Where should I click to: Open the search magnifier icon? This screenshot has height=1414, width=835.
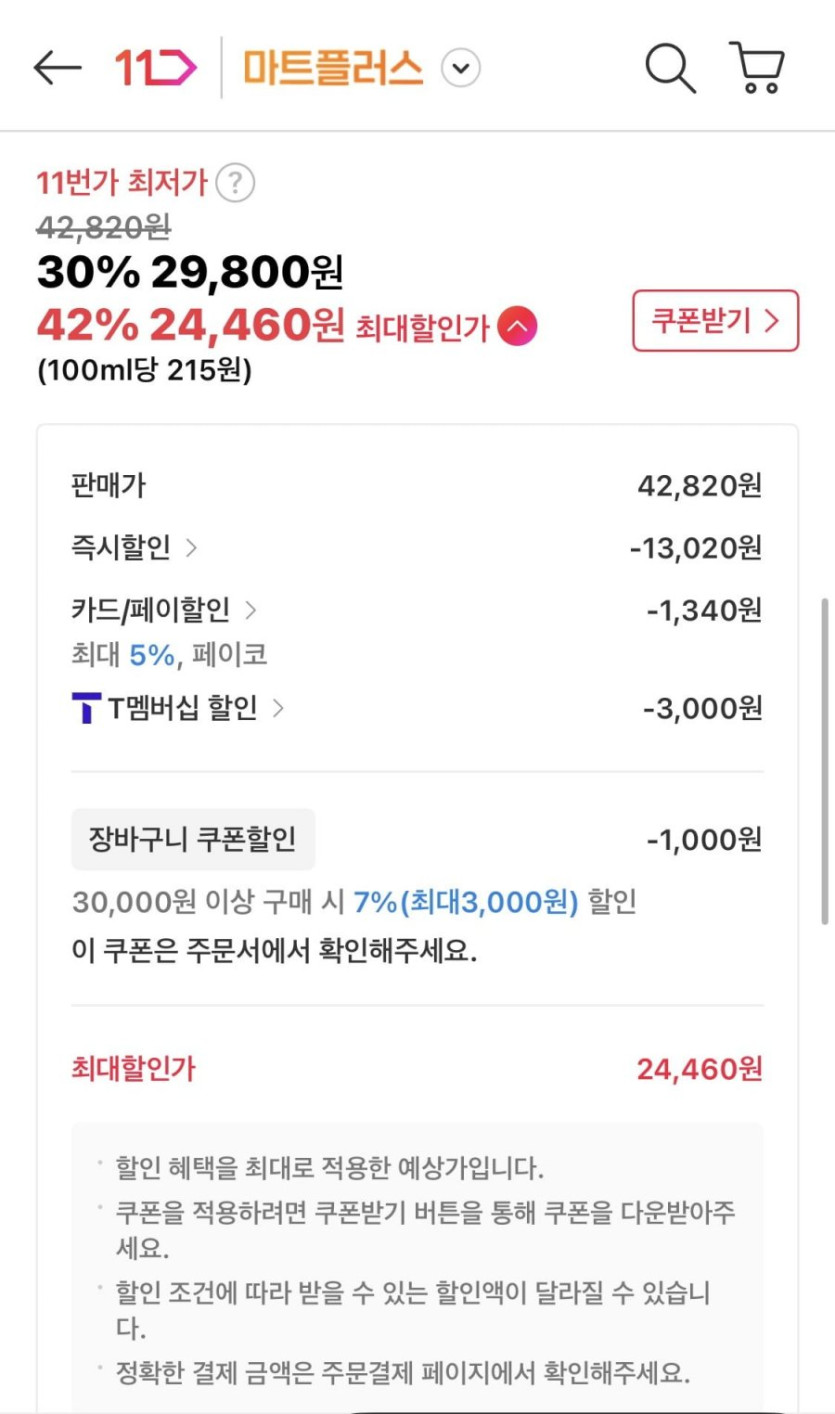coord(669,68)
